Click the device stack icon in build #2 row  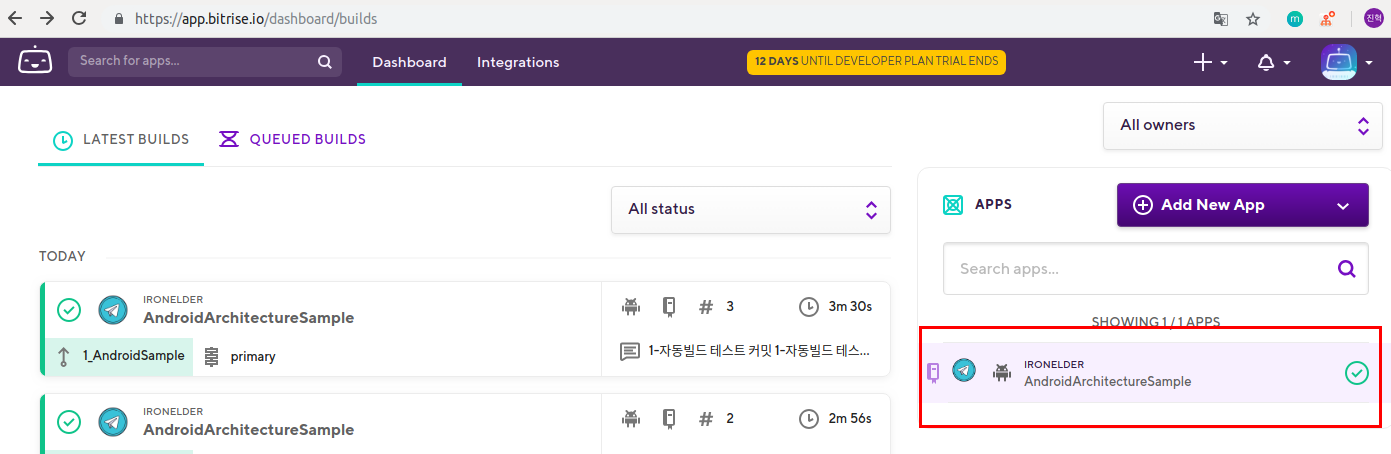(669, 418)
